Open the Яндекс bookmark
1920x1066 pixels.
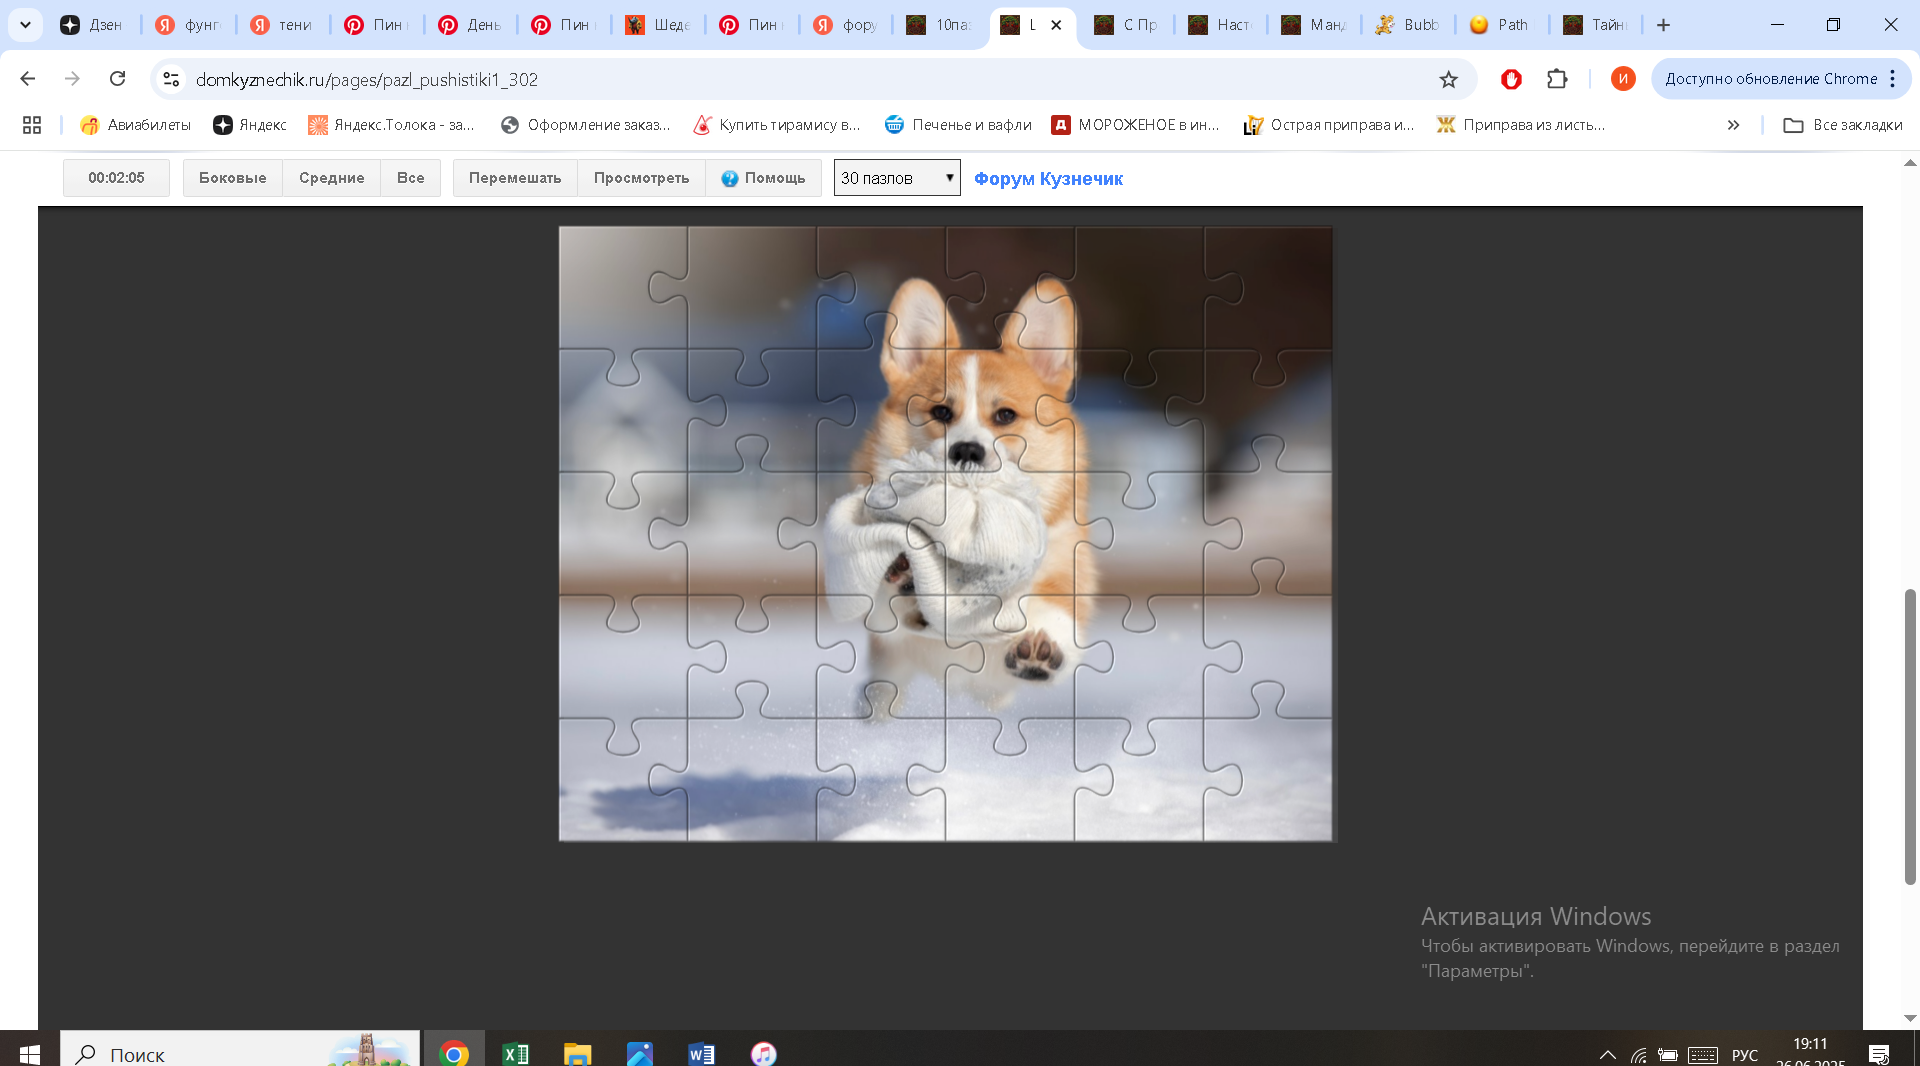click(x=250, y=125)
